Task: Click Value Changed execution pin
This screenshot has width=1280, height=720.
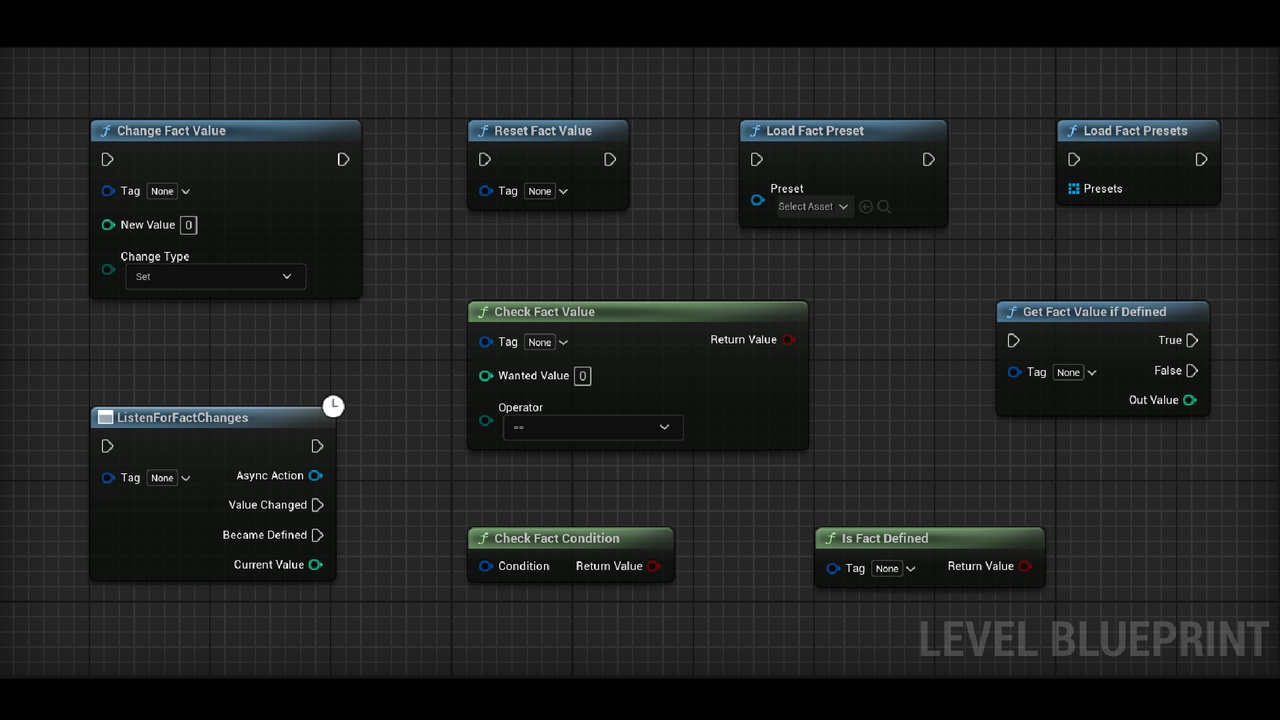Action: 318,506
